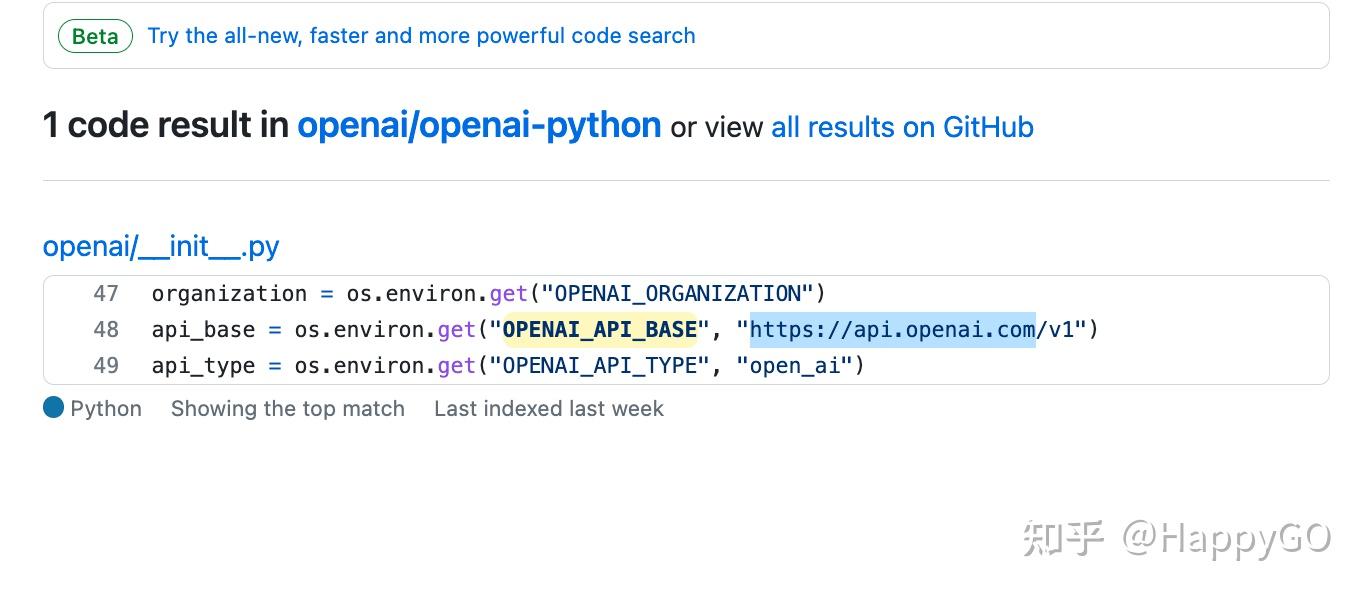Click the Beta badge label
The width and height of the screenshot is (1366, 598).
(95, 36)
